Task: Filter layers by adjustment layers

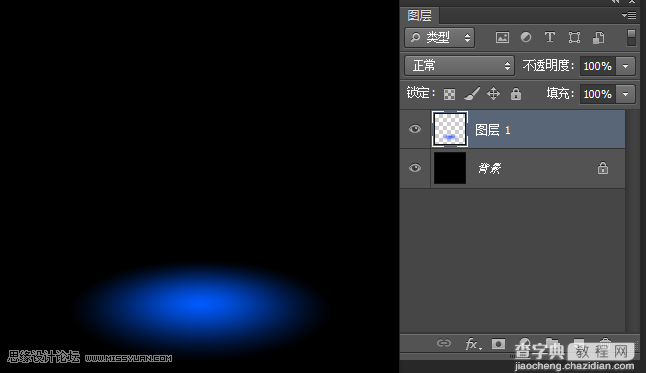Action: (526, 38)
